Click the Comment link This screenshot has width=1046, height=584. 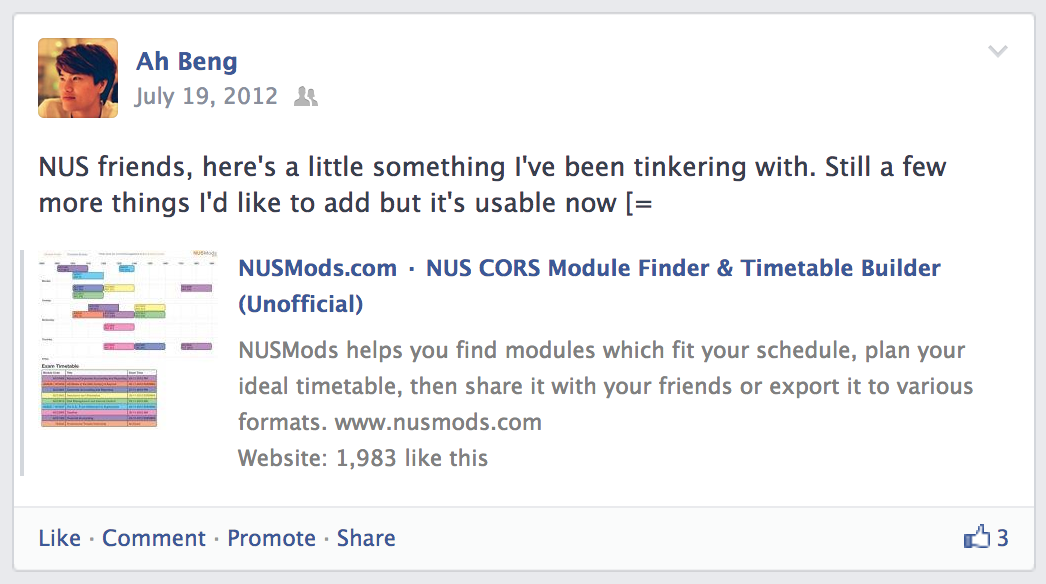153,538
